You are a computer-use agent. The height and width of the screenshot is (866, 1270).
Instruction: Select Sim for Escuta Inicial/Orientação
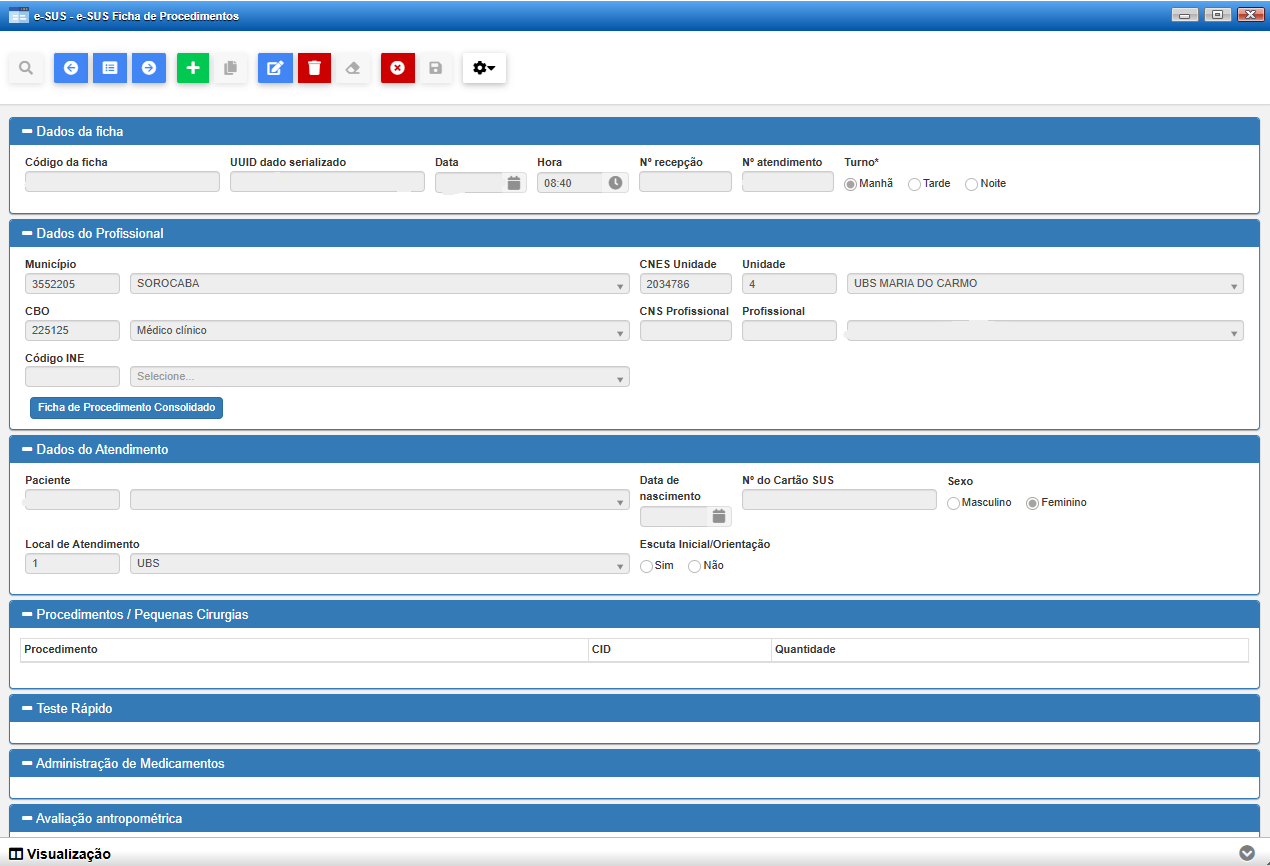click(x=646, y=567)
